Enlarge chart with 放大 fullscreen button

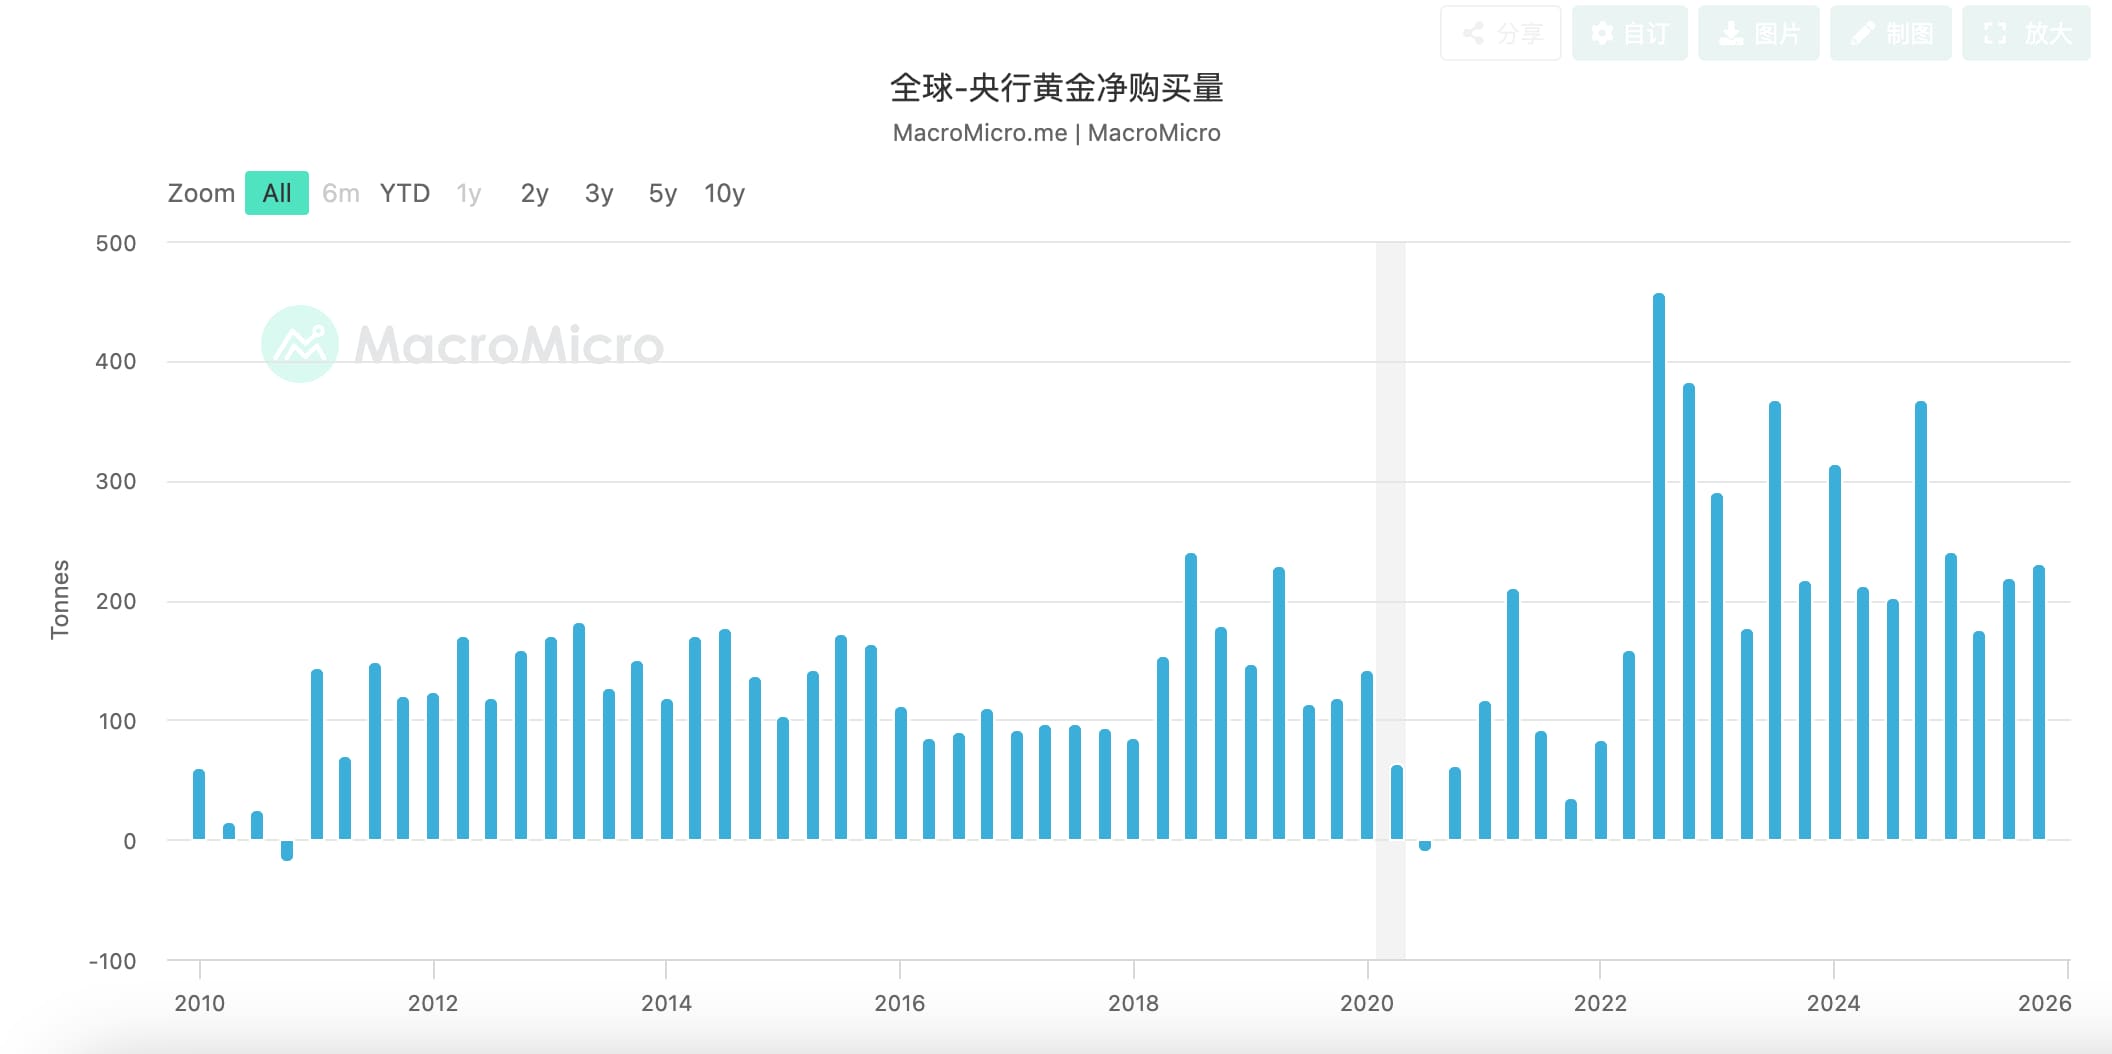tap(2025, 33)
